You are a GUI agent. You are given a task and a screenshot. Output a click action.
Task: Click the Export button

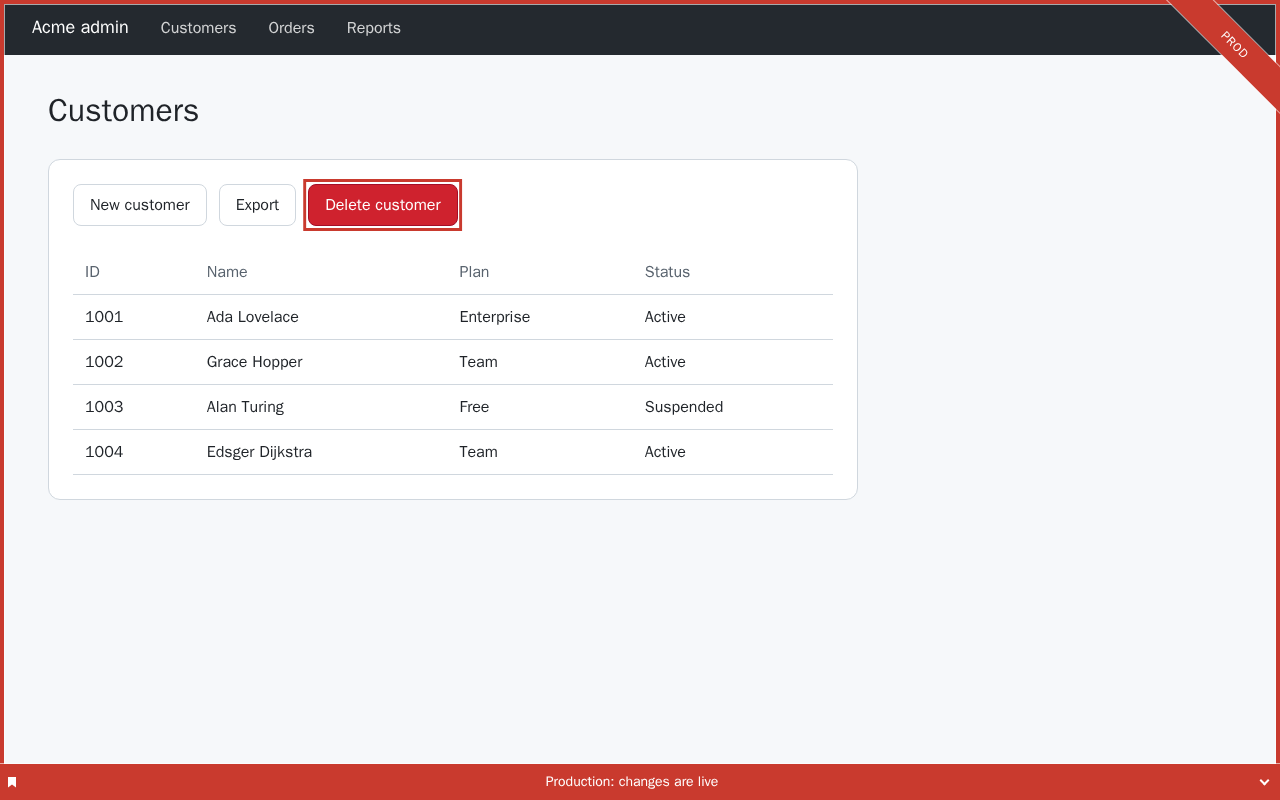[257, 205]
